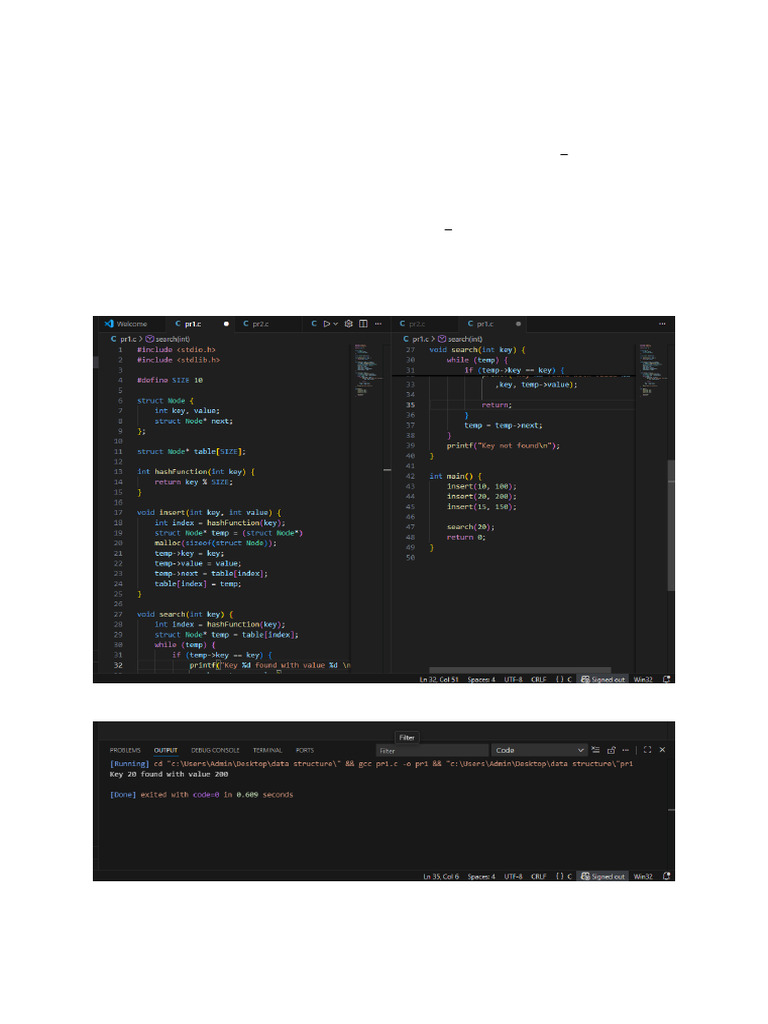Open More Actions ellipsis in the right editor group
Viewport: 768px width, 1024px height.
(662, 324)
